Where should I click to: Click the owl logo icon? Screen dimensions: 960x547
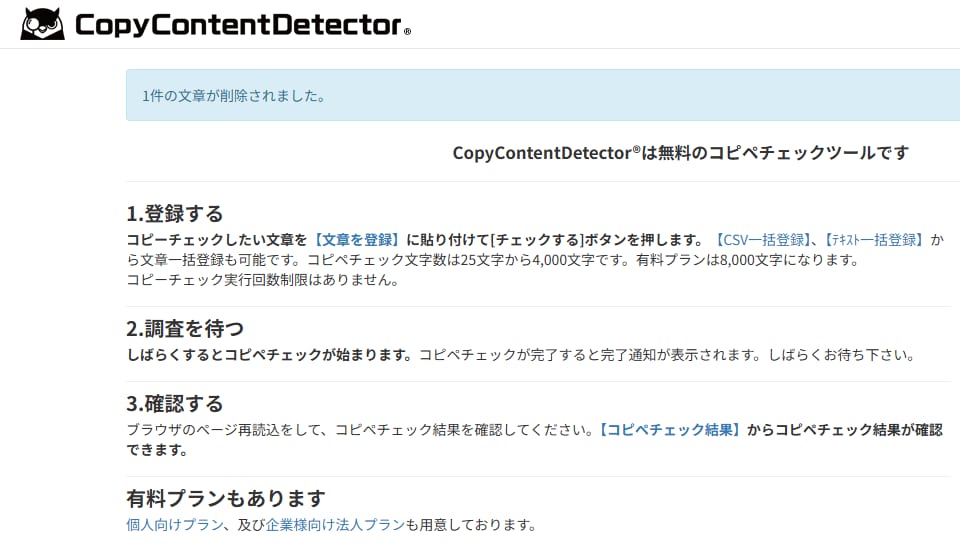pyautogui.click(x=42, y=24)
